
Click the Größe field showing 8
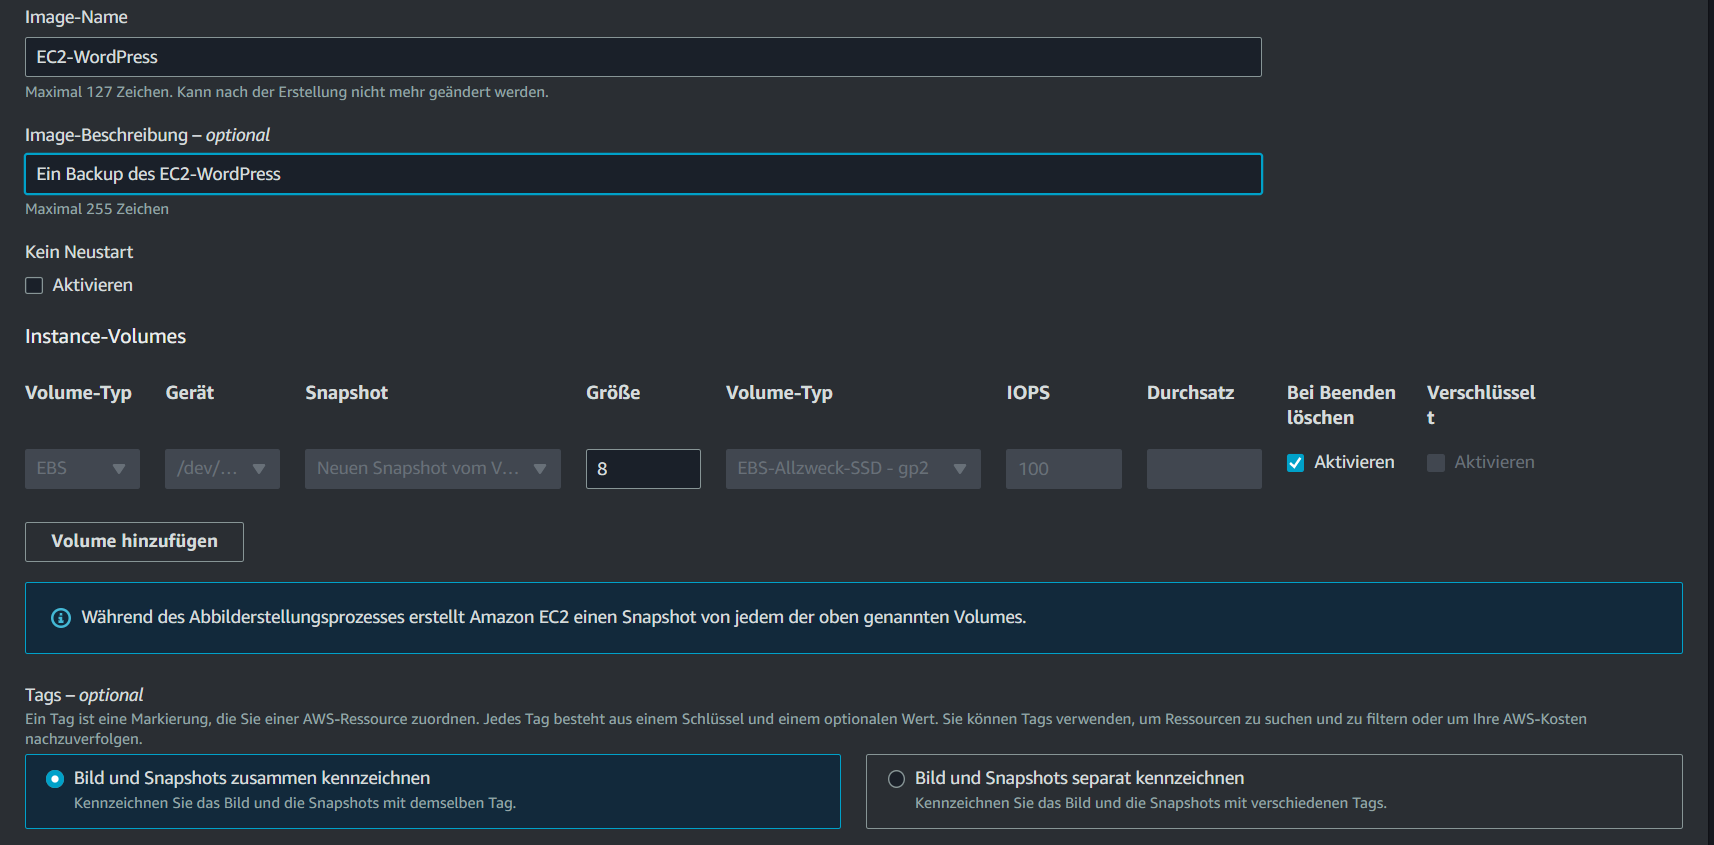[643, 469]
